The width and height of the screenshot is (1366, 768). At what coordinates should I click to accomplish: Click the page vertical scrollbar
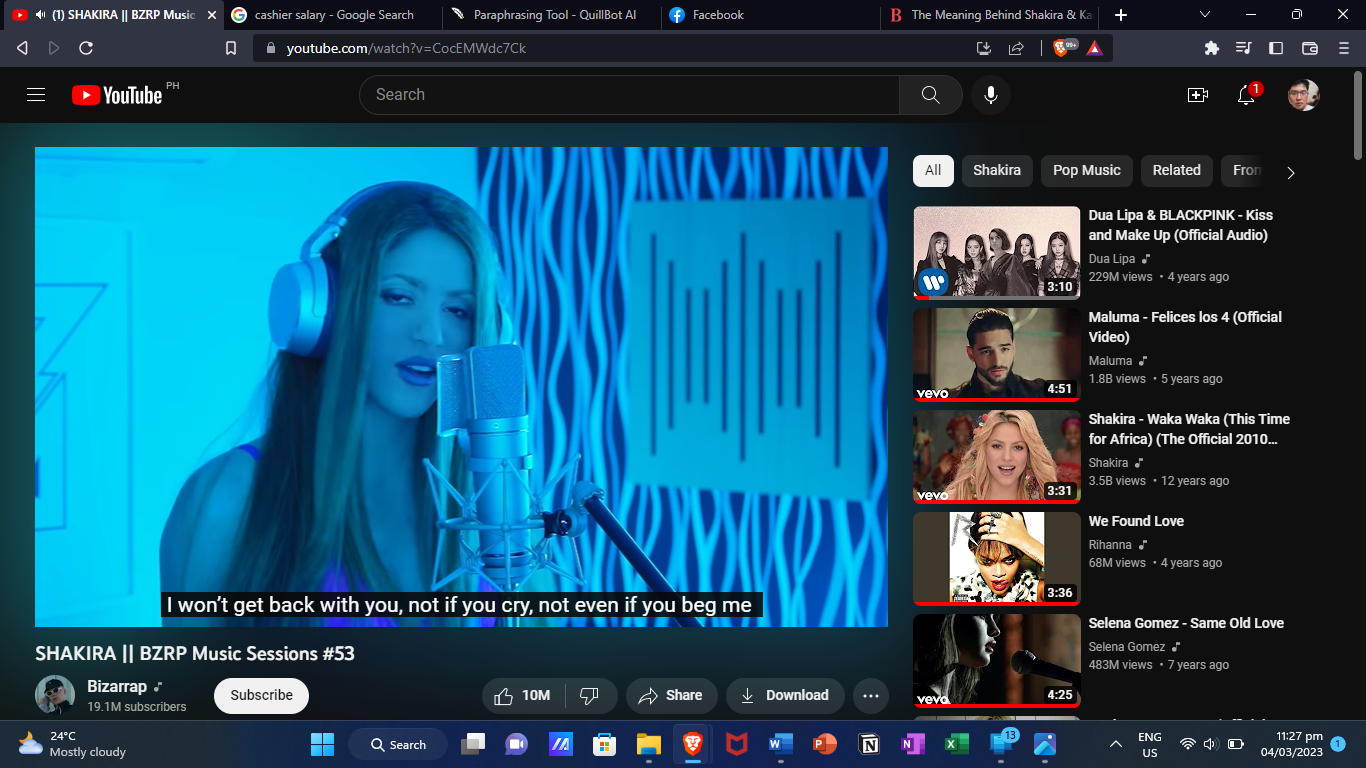tap(1358, 115)
